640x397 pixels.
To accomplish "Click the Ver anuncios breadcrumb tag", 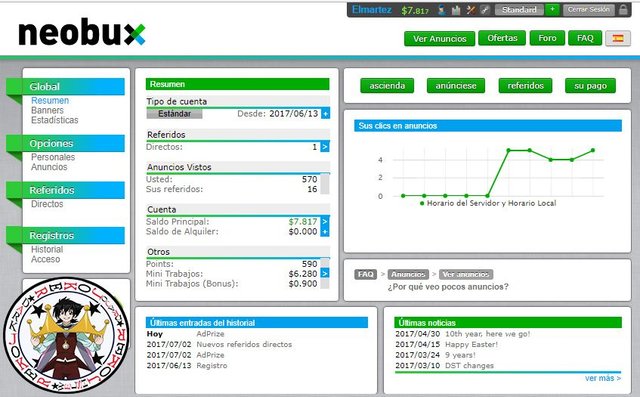I will coord(466,274).
